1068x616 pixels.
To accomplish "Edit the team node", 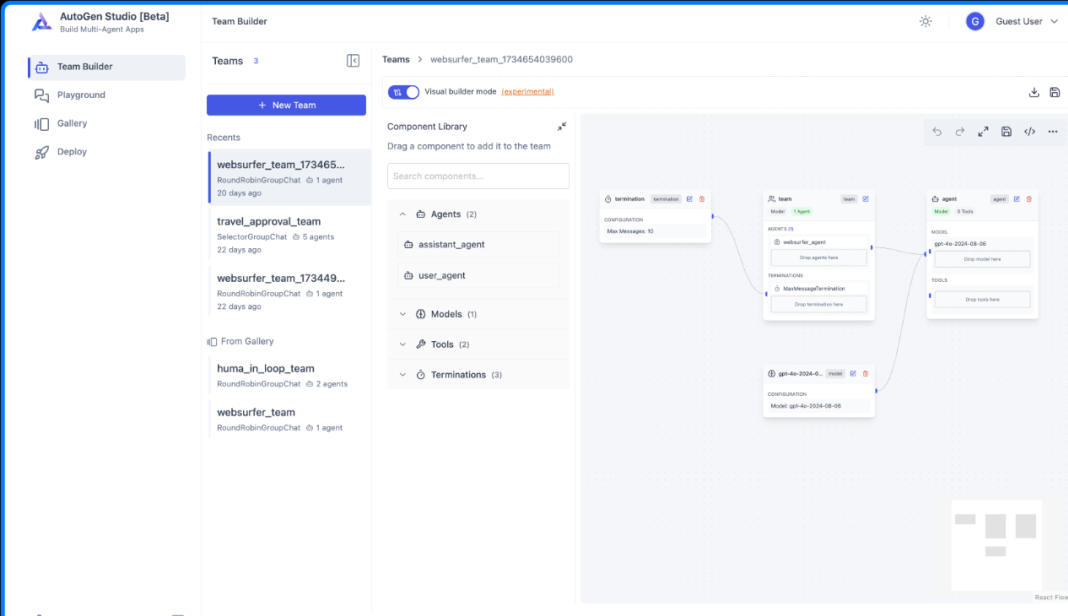I will (866, 199).
